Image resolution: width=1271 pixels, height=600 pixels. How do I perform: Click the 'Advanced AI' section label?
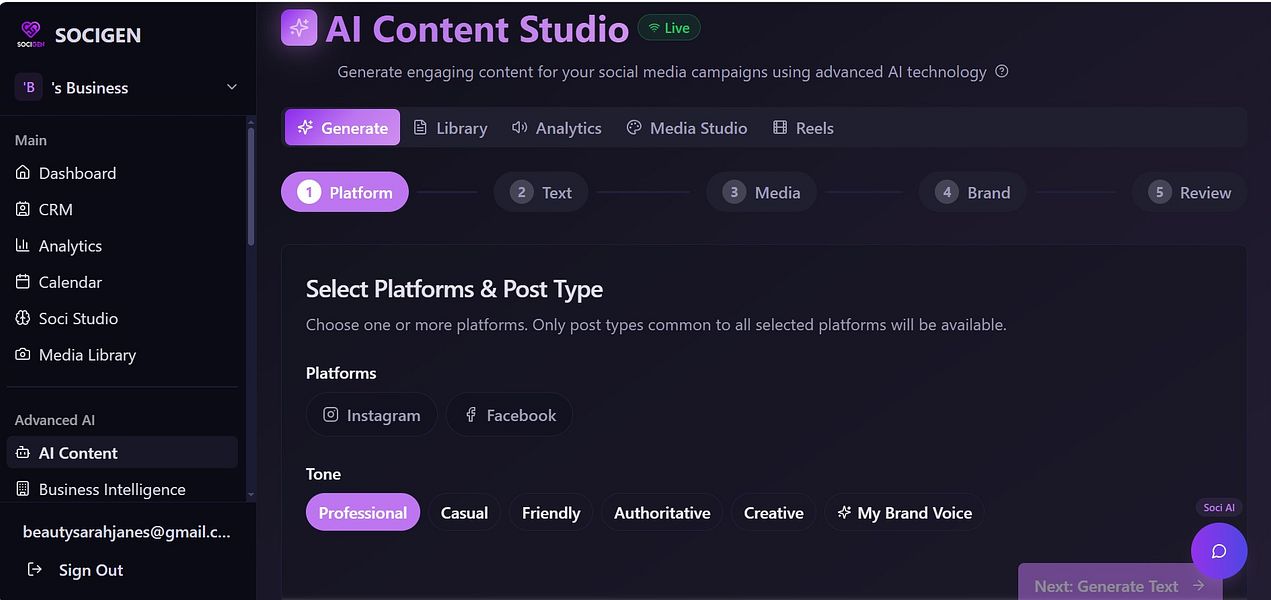click(x=55, y=420)
